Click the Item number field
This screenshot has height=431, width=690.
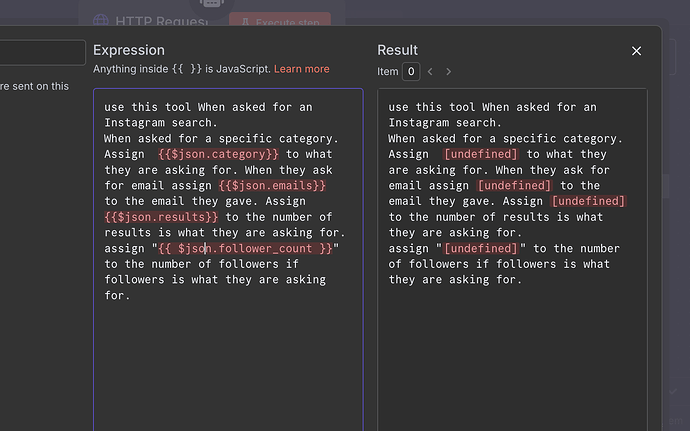point(411,72)
